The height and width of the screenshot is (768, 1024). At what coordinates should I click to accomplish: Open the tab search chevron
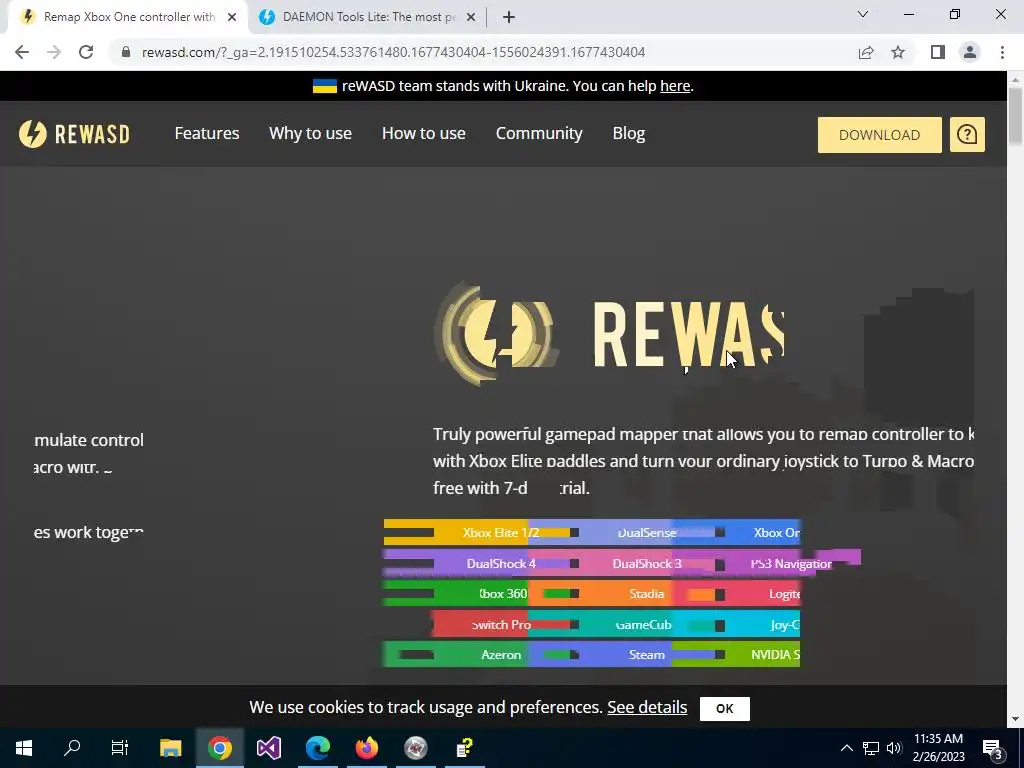click(863, 14)
